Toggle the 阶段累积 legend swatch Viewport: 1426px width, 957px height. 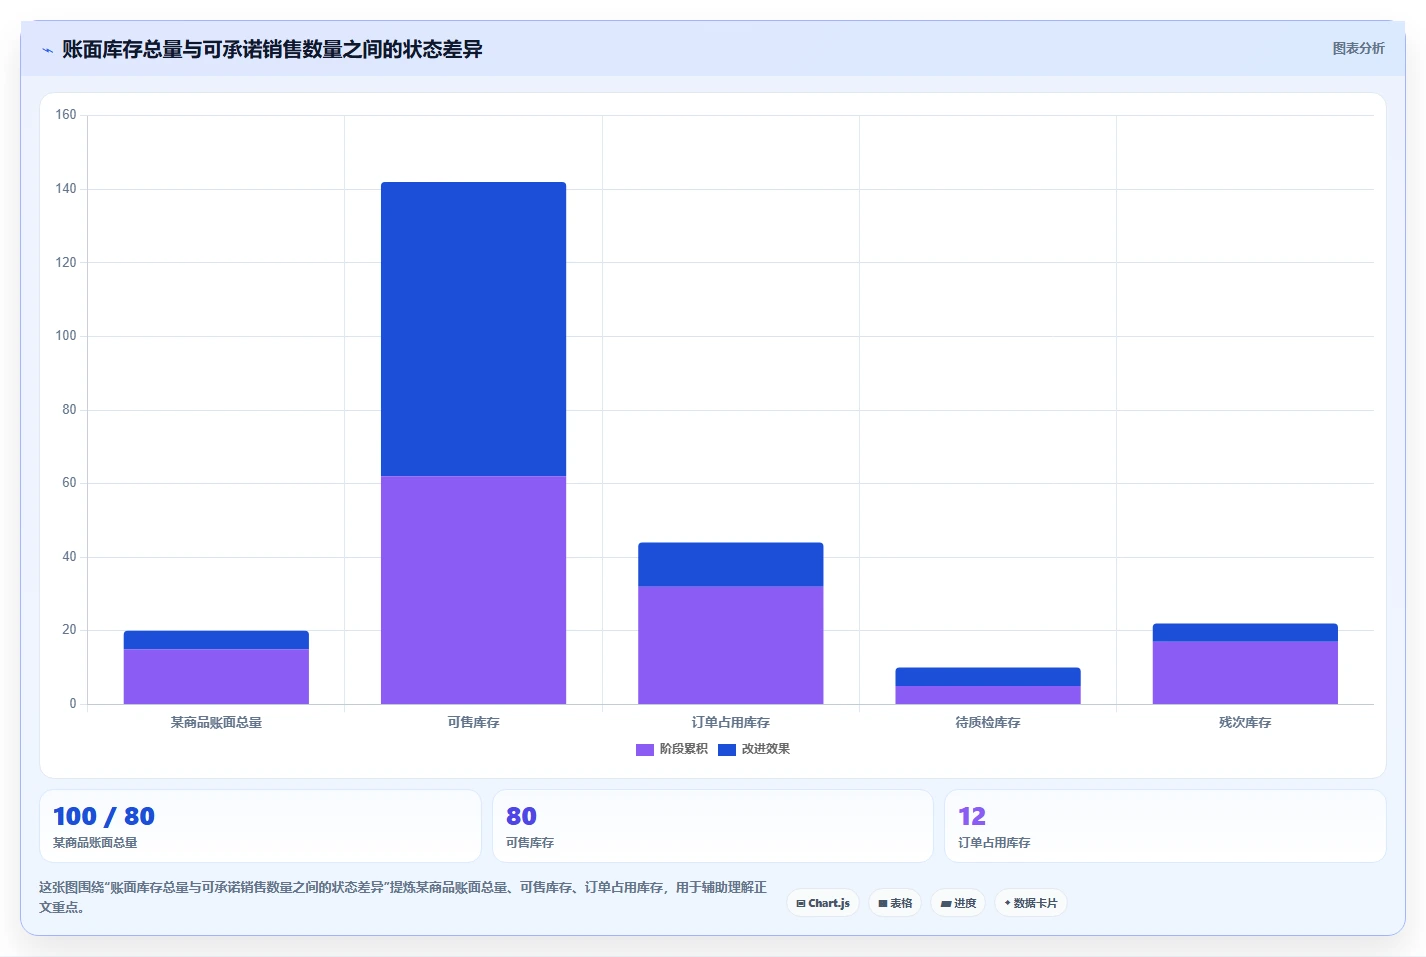click(645, 749)
